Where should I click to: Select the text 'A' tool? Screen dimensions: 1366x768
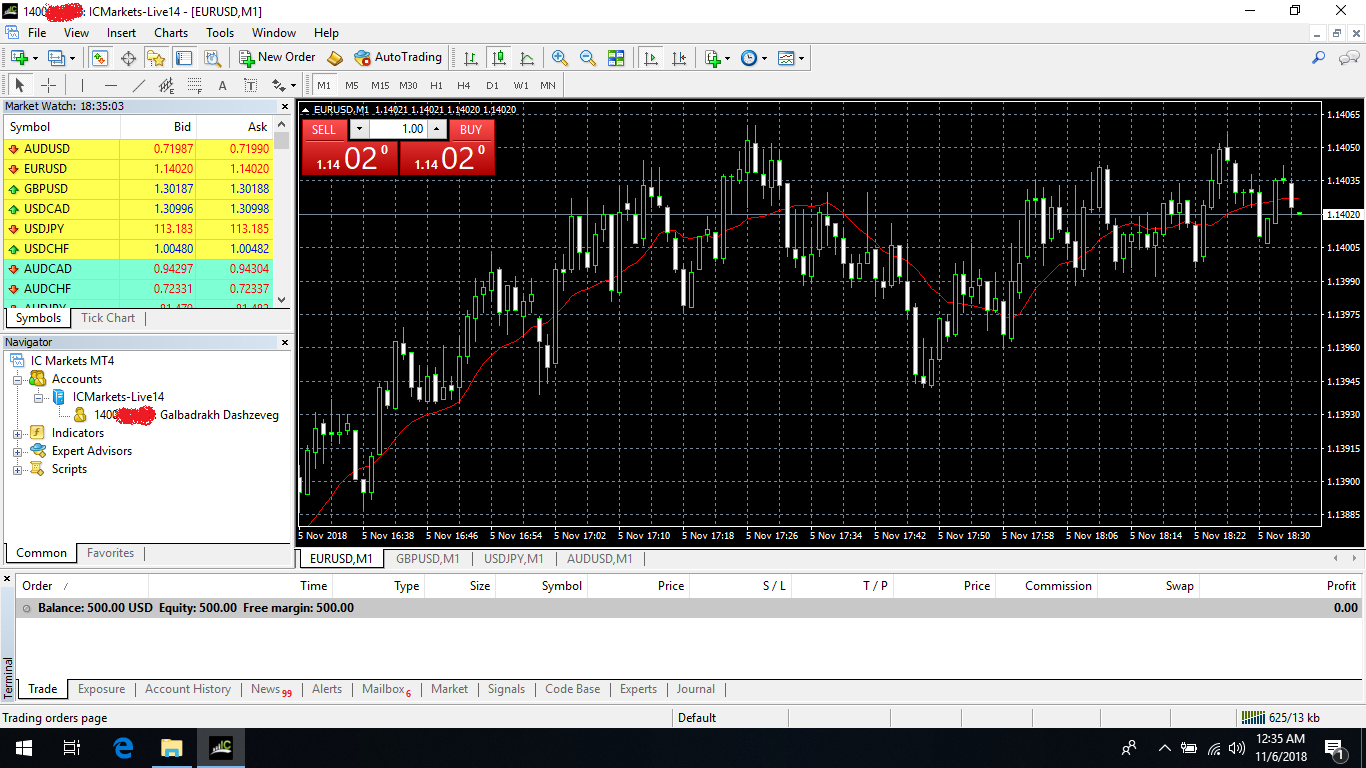pyautogui.click(x=222, y=85)
